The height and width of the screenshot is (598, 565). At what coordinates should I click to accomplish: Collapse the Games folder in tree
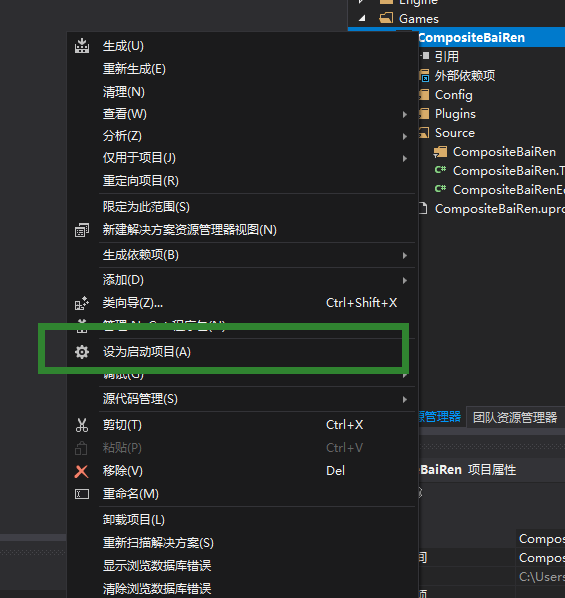[x=362, y=18]
